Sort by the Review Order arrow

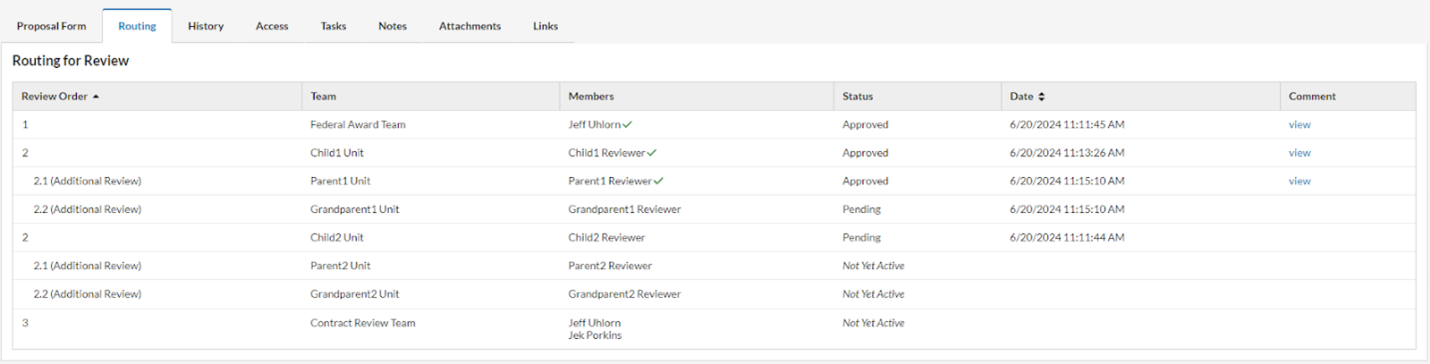(x=96, y=97)
